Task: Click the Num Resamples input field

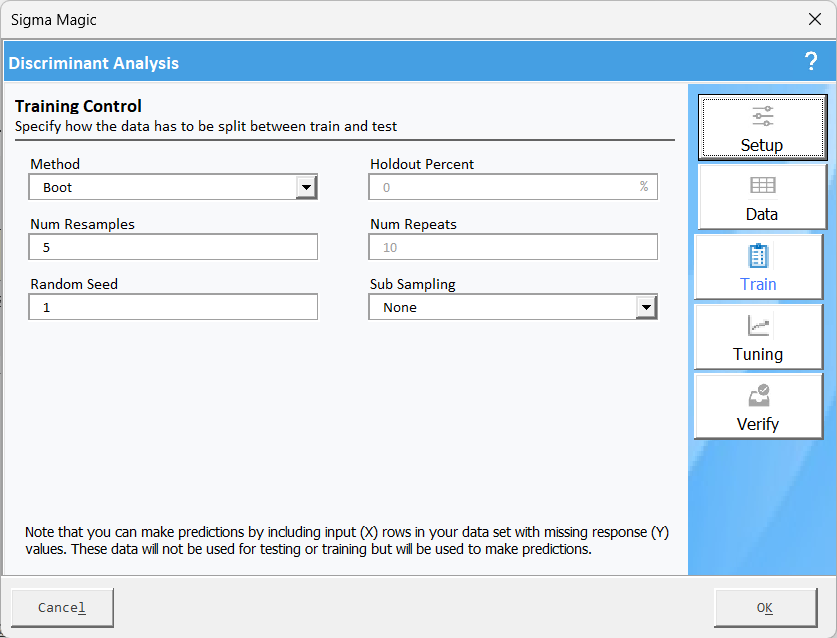Action: [x=173, y=247]
